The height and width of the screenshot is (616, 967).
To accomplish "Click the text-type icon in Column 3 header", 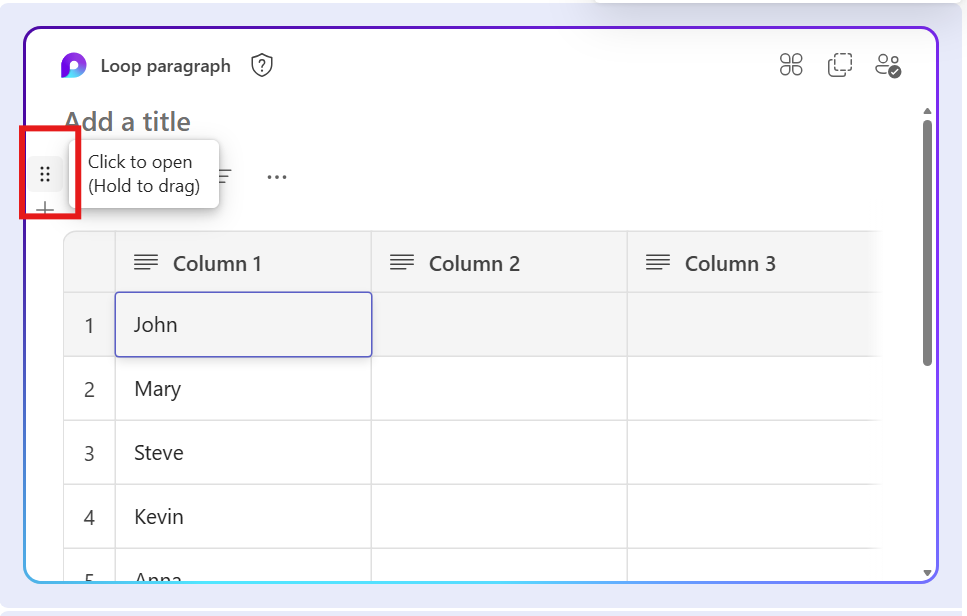I will [658, 263].
